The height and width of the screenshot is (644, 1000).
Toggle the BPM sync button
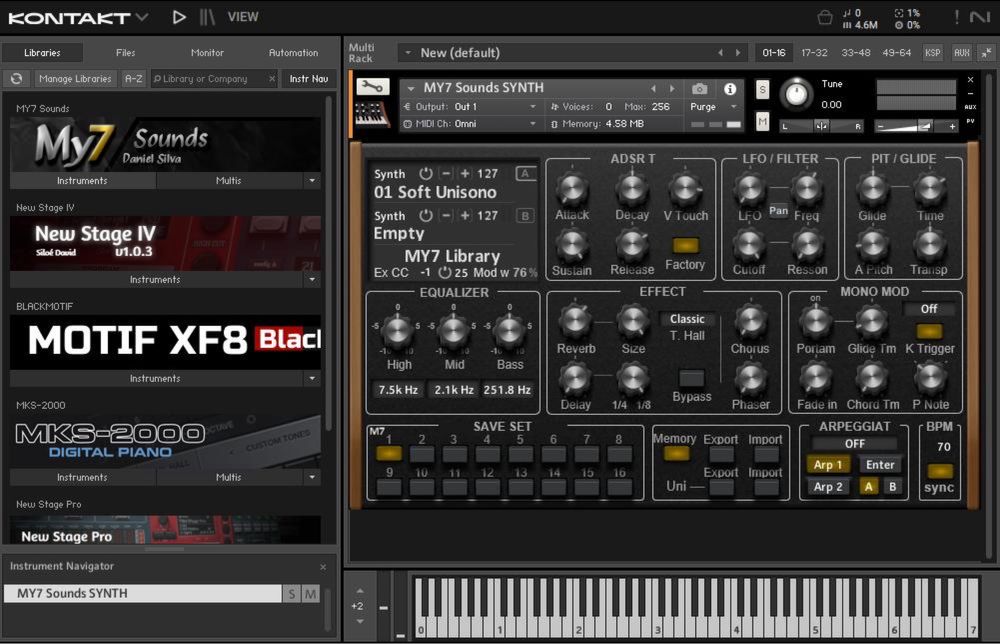click(939, 471)
